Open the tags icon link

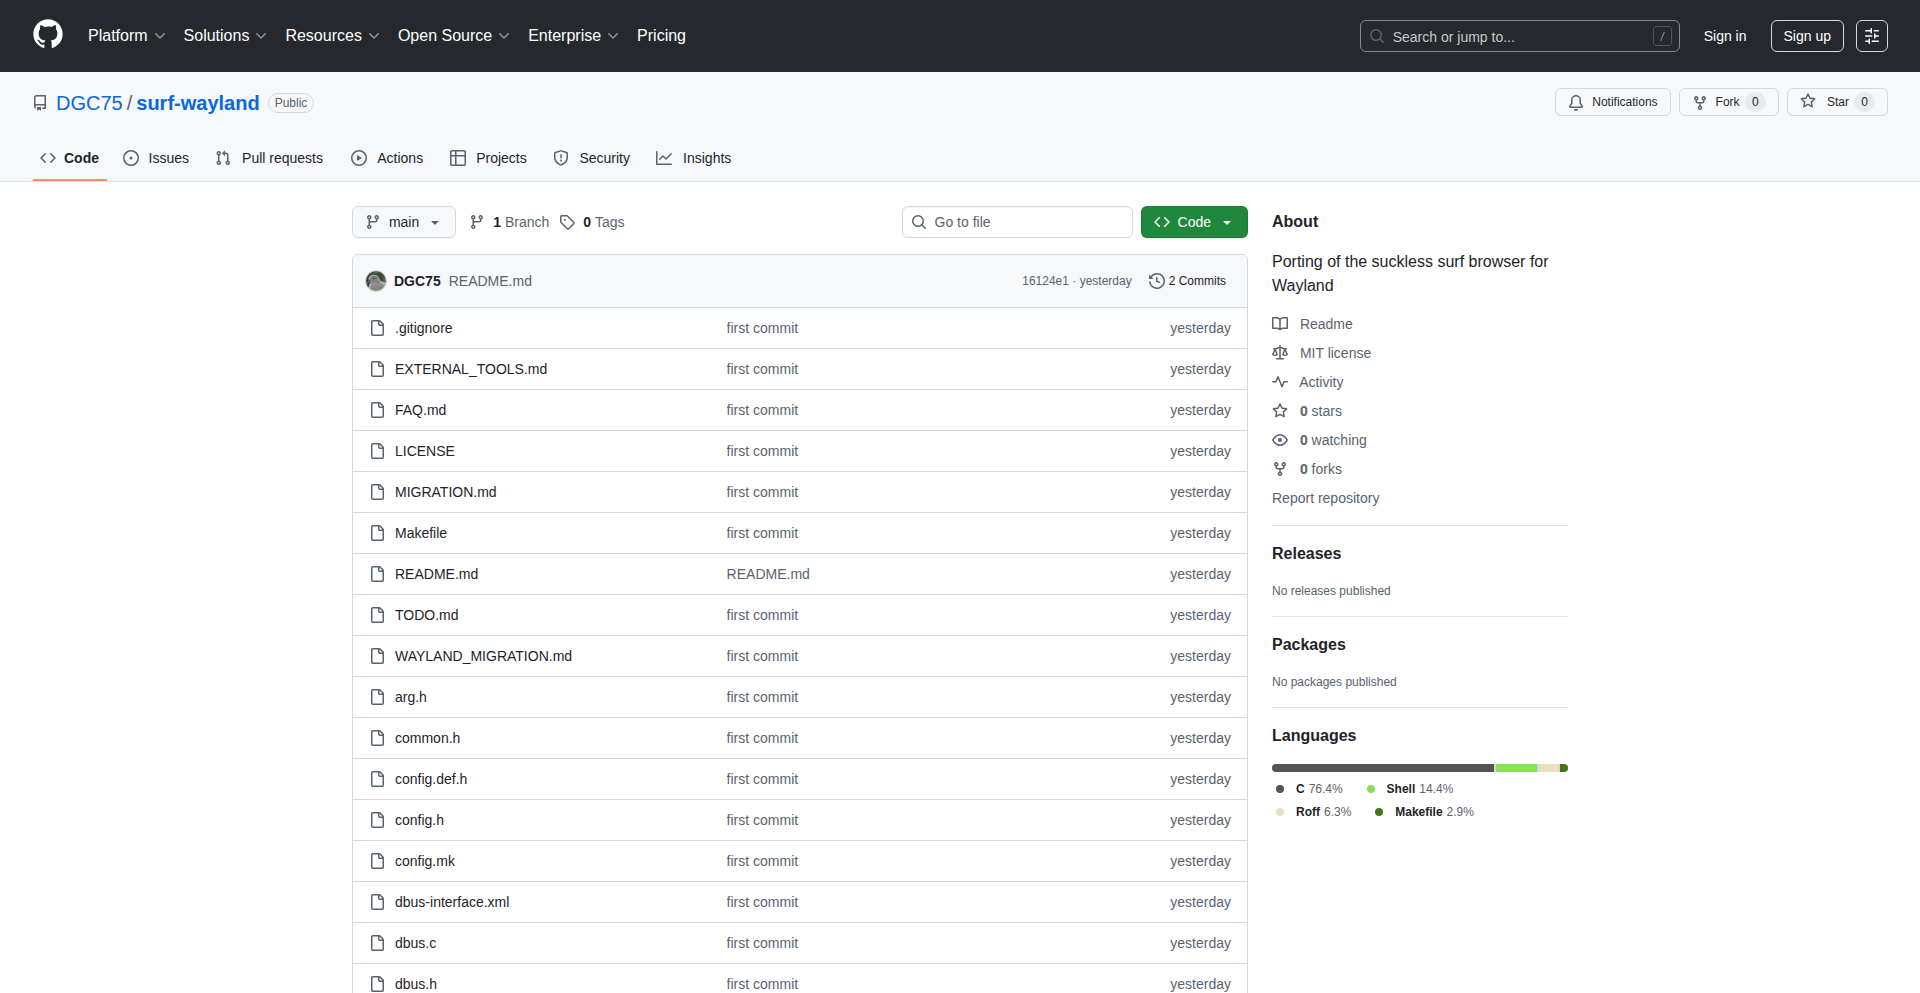[x=567, y=222]
